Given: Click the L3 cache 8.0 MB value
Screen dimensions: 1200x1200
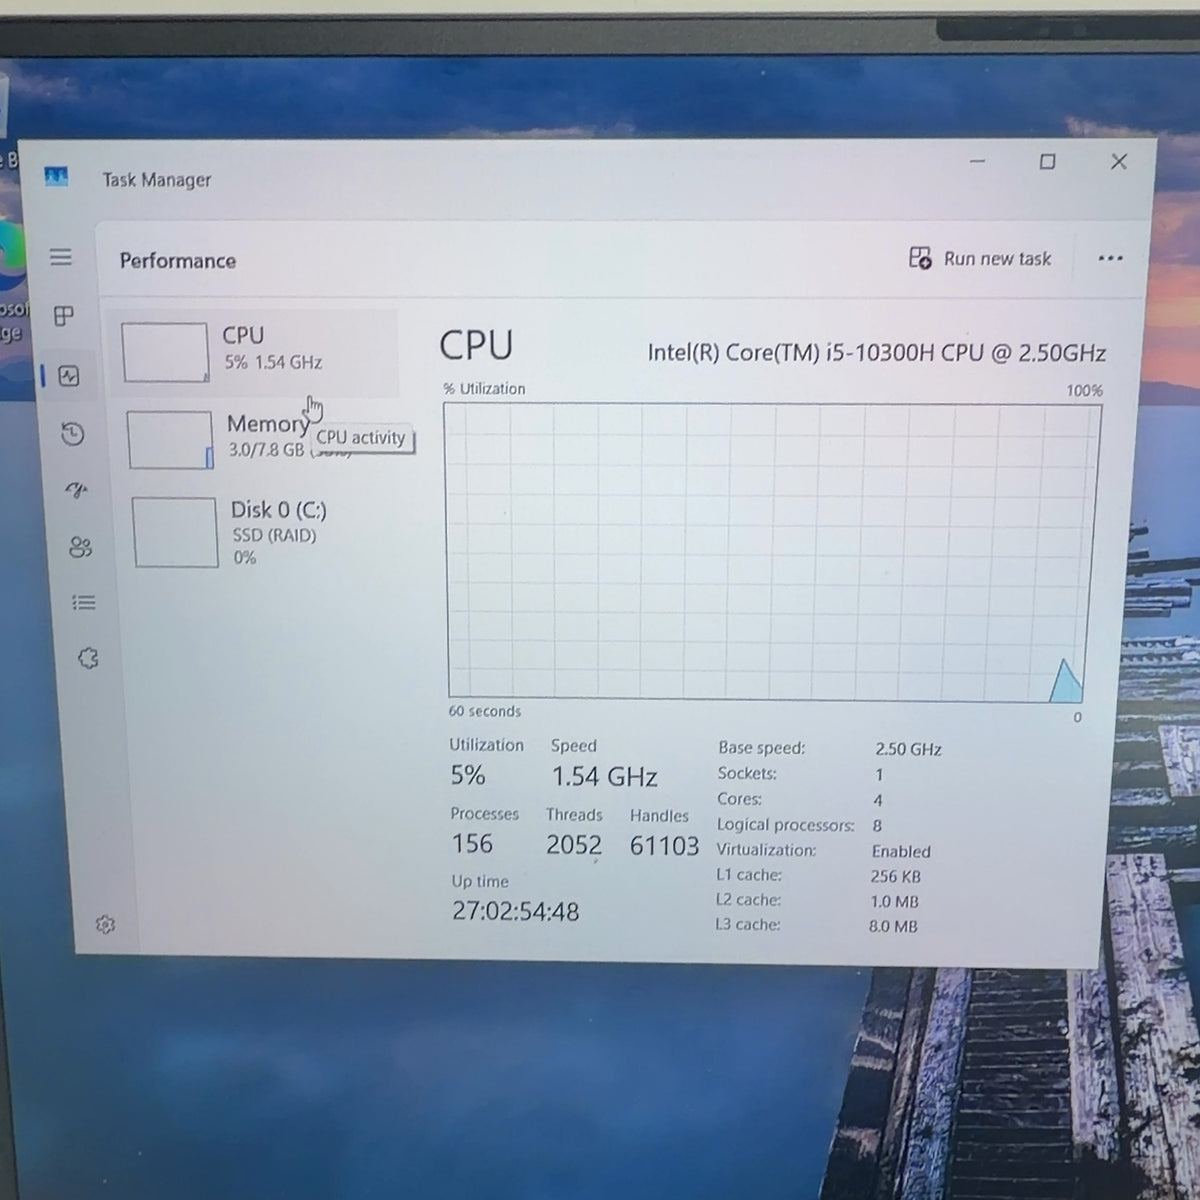Looking at the screenshot, I should point(892,926).
